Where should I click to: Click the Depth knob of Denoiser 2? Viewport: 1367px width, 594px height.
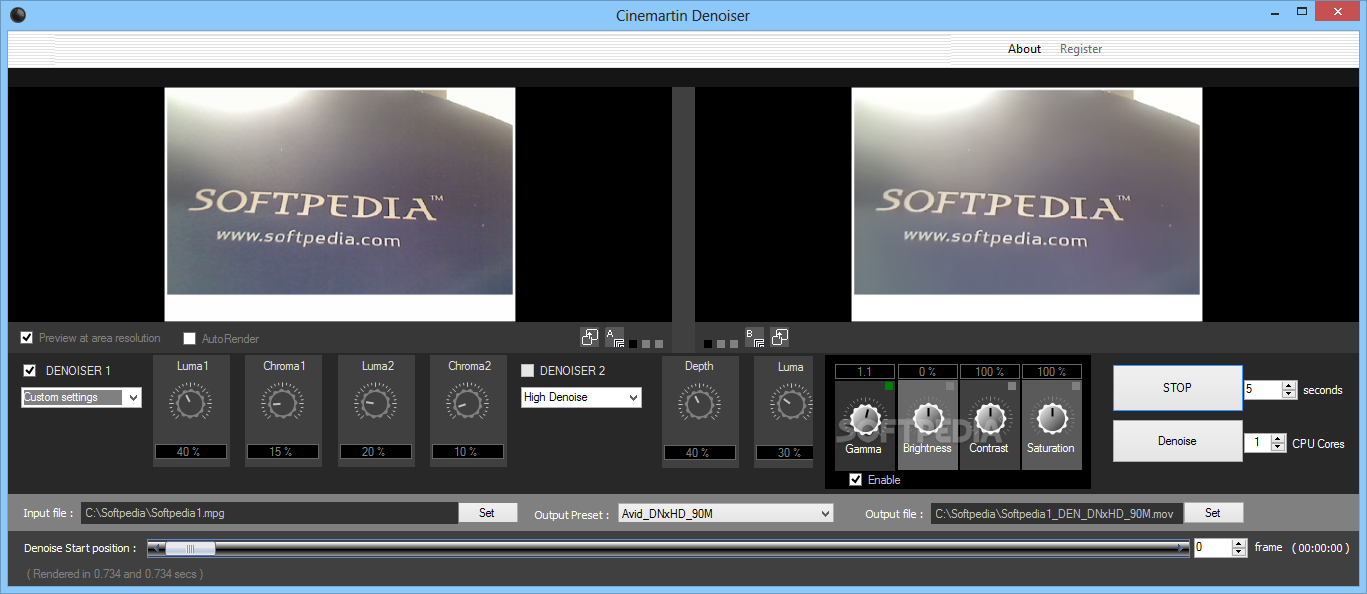click(x=699, y=404)
